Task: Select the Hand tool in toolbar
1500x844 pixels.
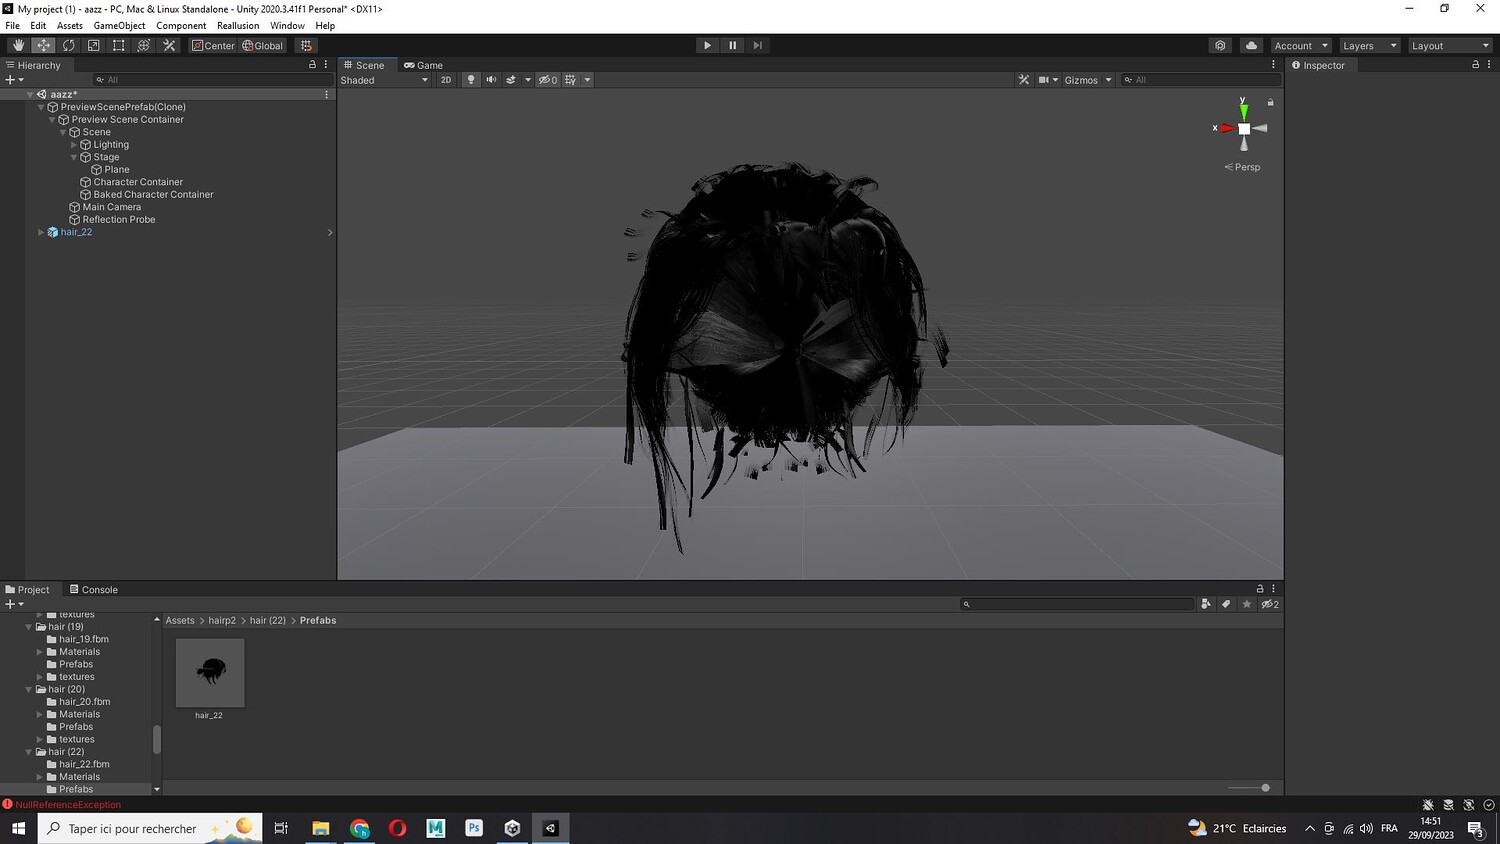Action: (x=18, y=45)
